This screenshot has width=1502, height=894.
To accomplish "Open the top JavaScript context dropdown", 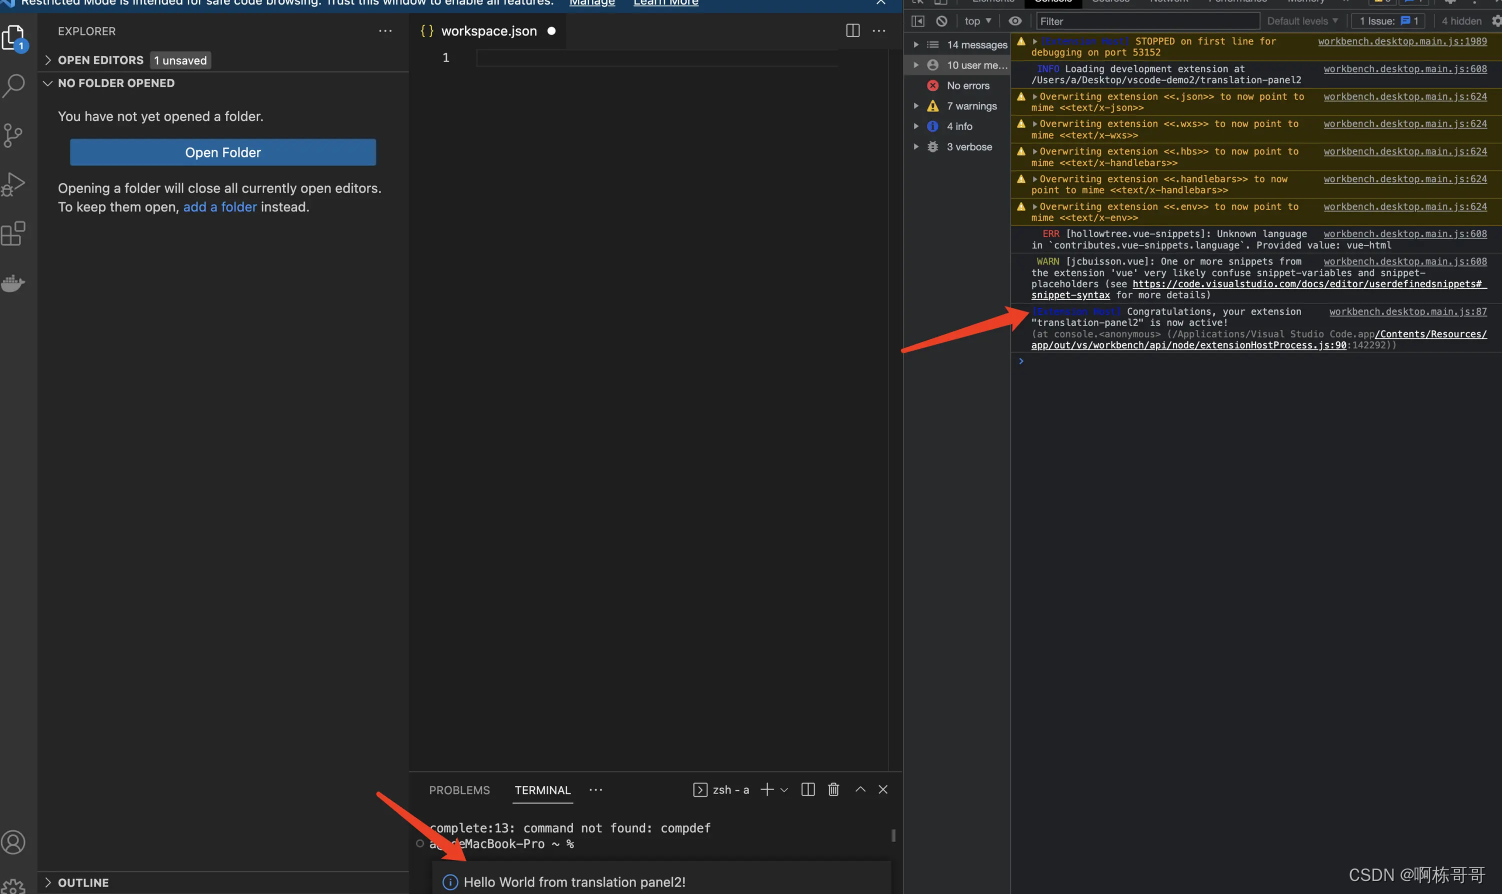I will [978, 21].
